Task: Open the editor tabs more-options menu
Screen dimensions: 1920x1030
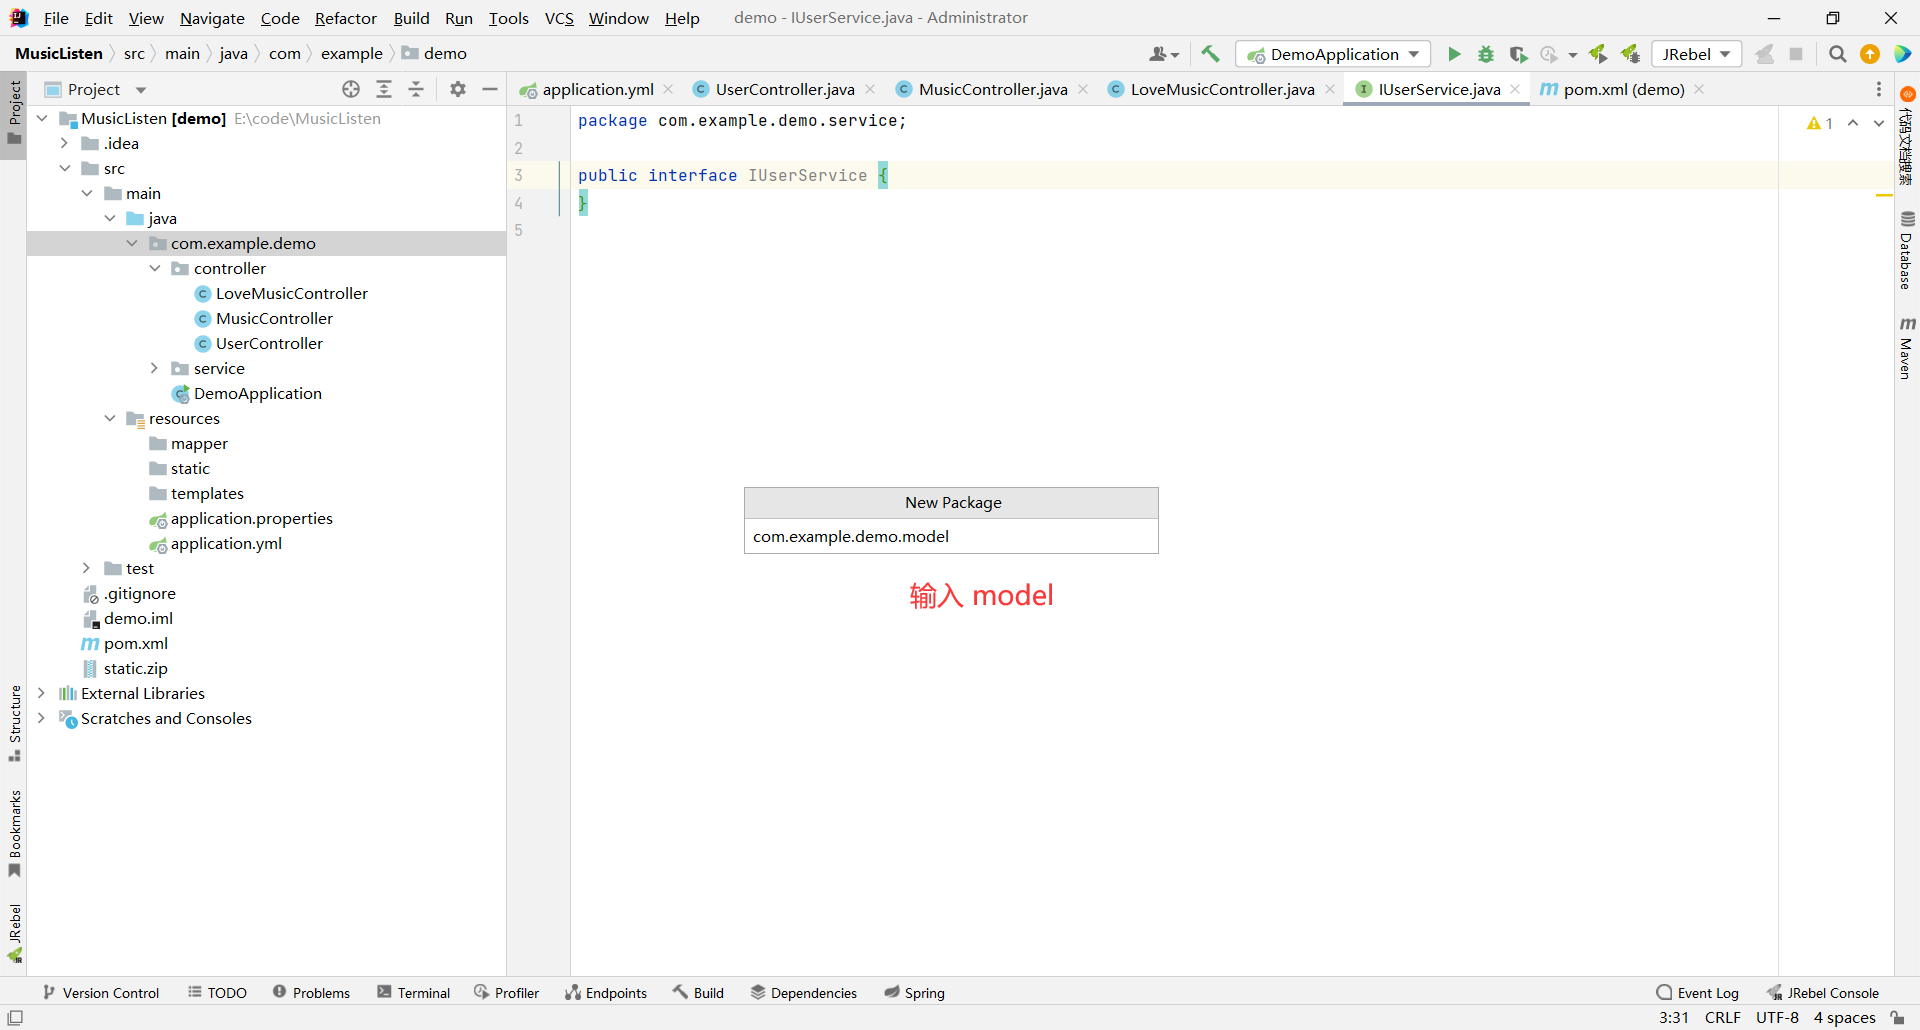Action: click(1879, 89)
